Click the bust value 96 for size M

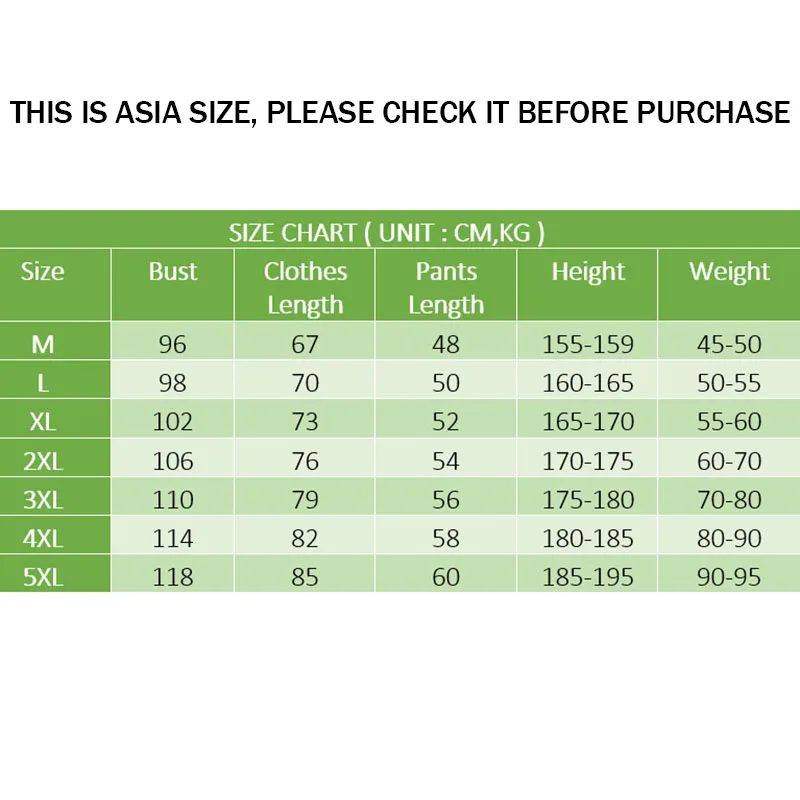click(173, 345)
